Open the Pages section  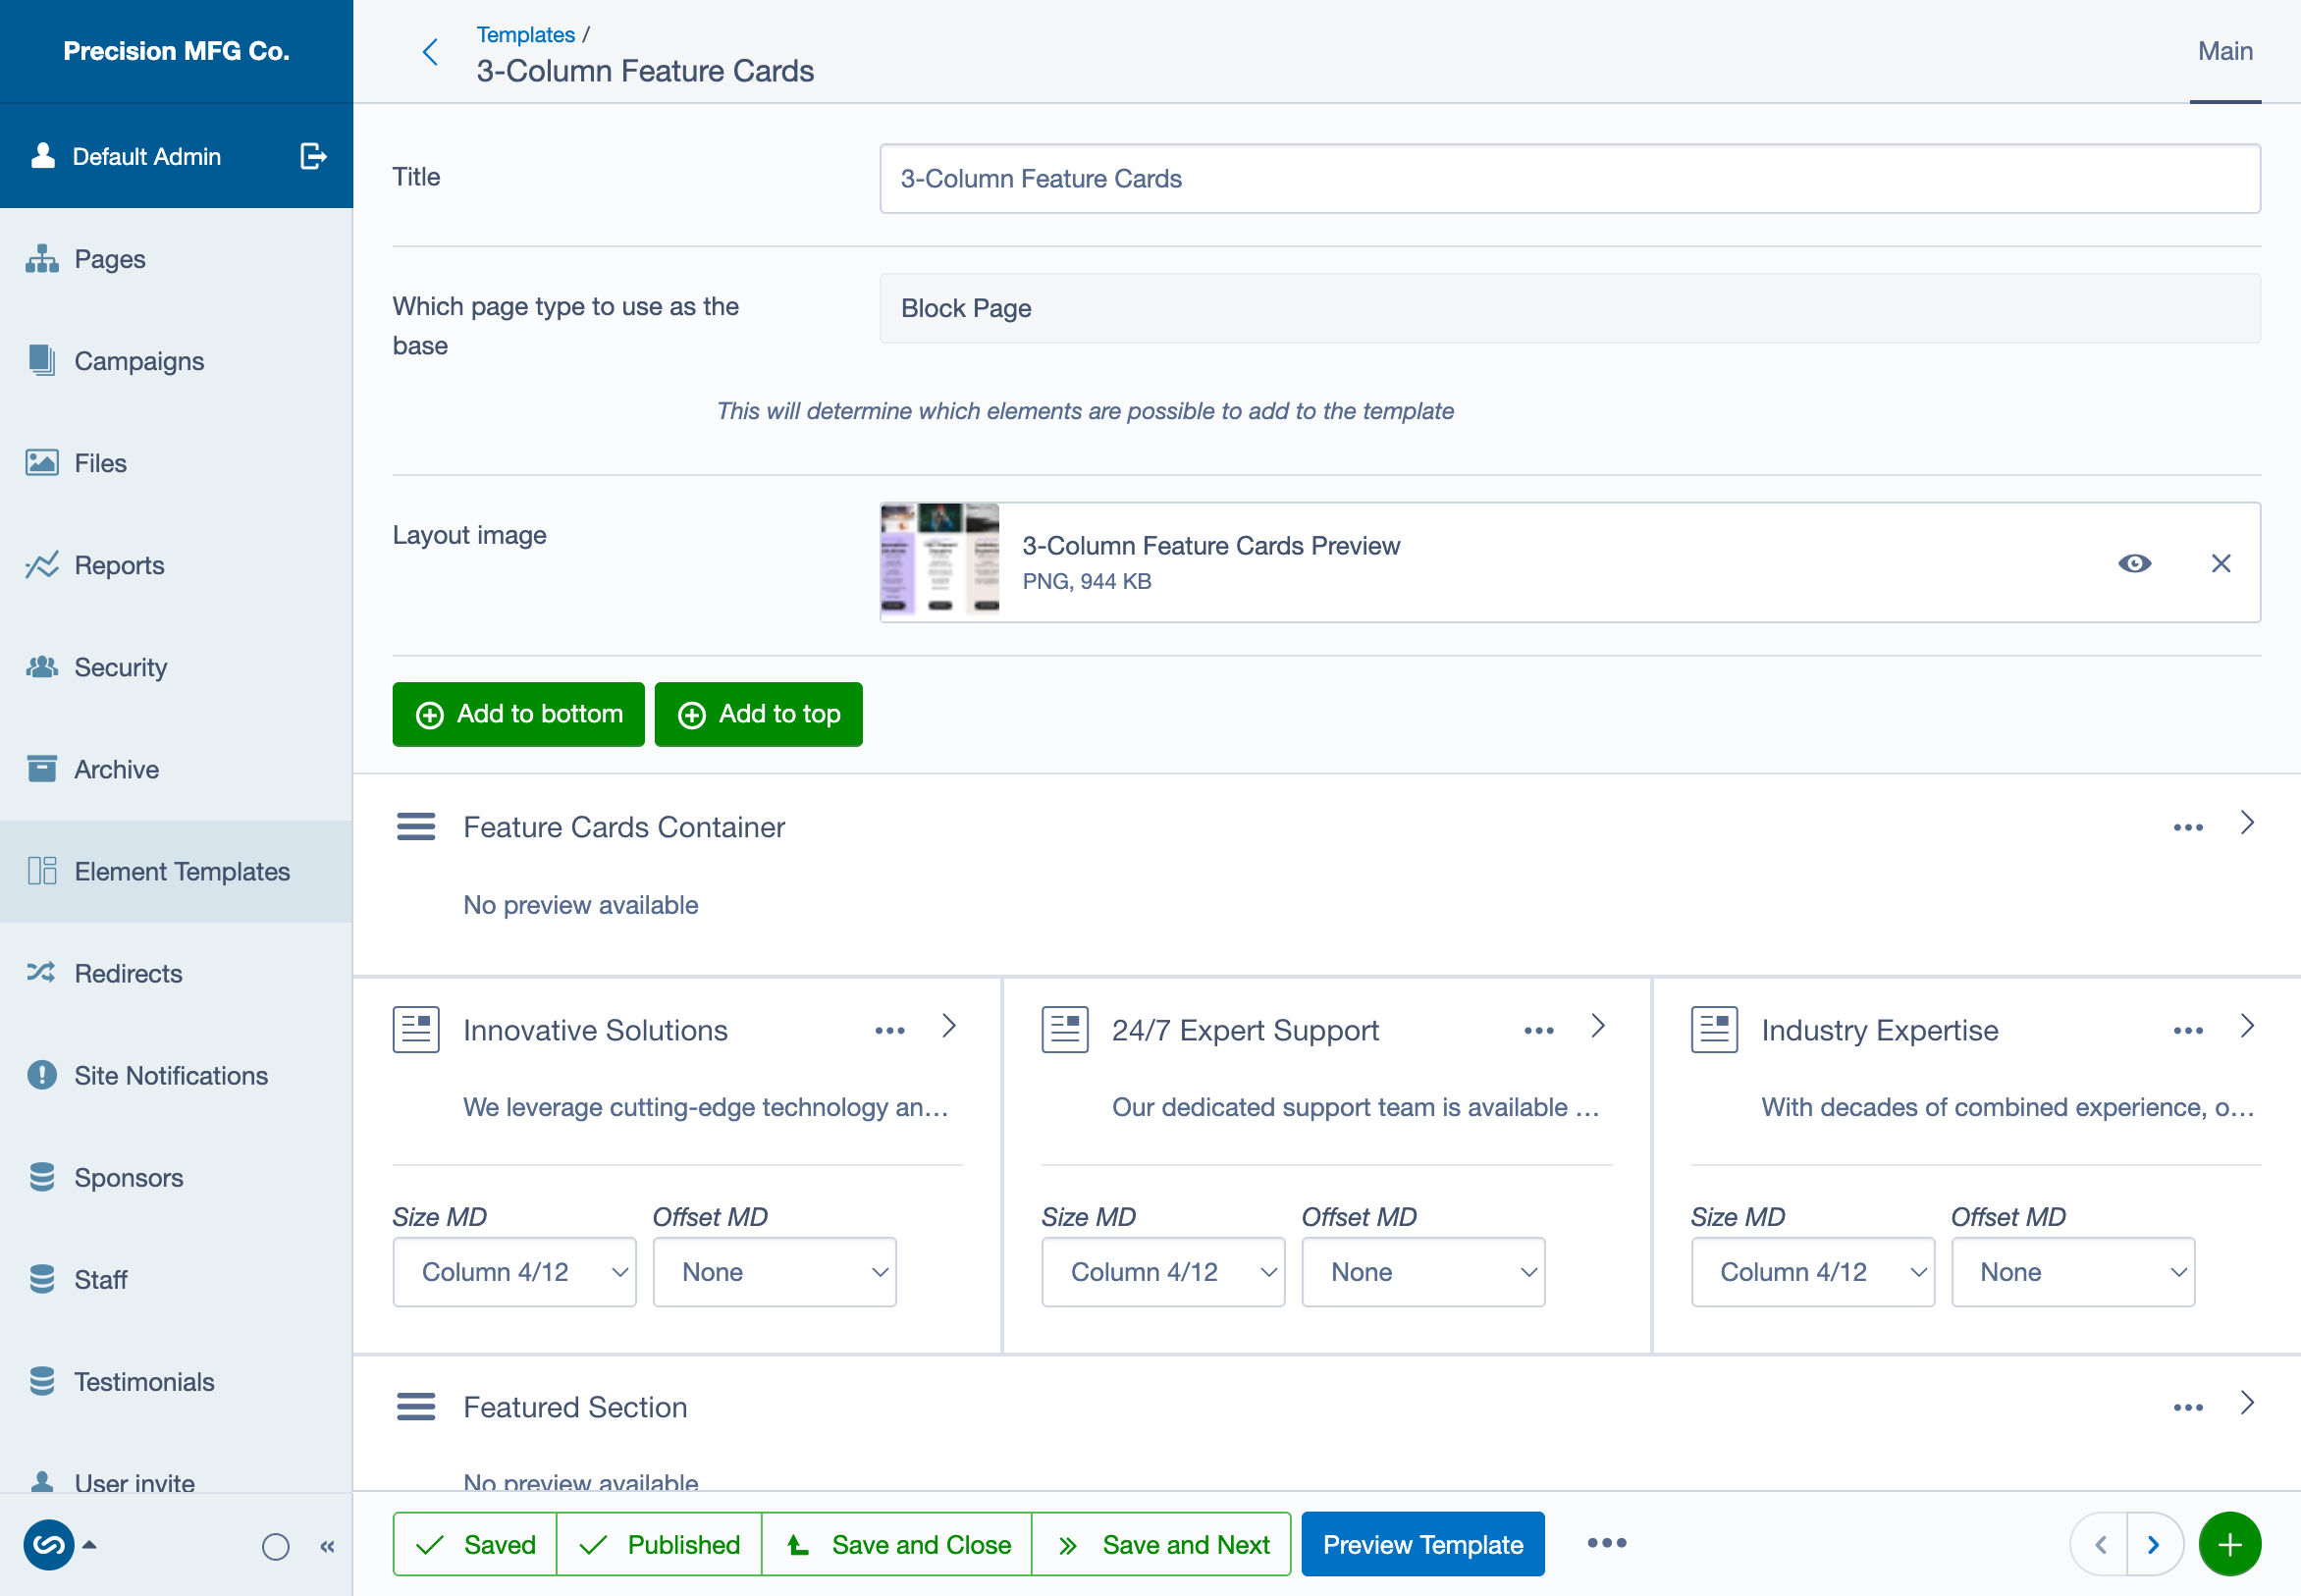click(176, 259)
